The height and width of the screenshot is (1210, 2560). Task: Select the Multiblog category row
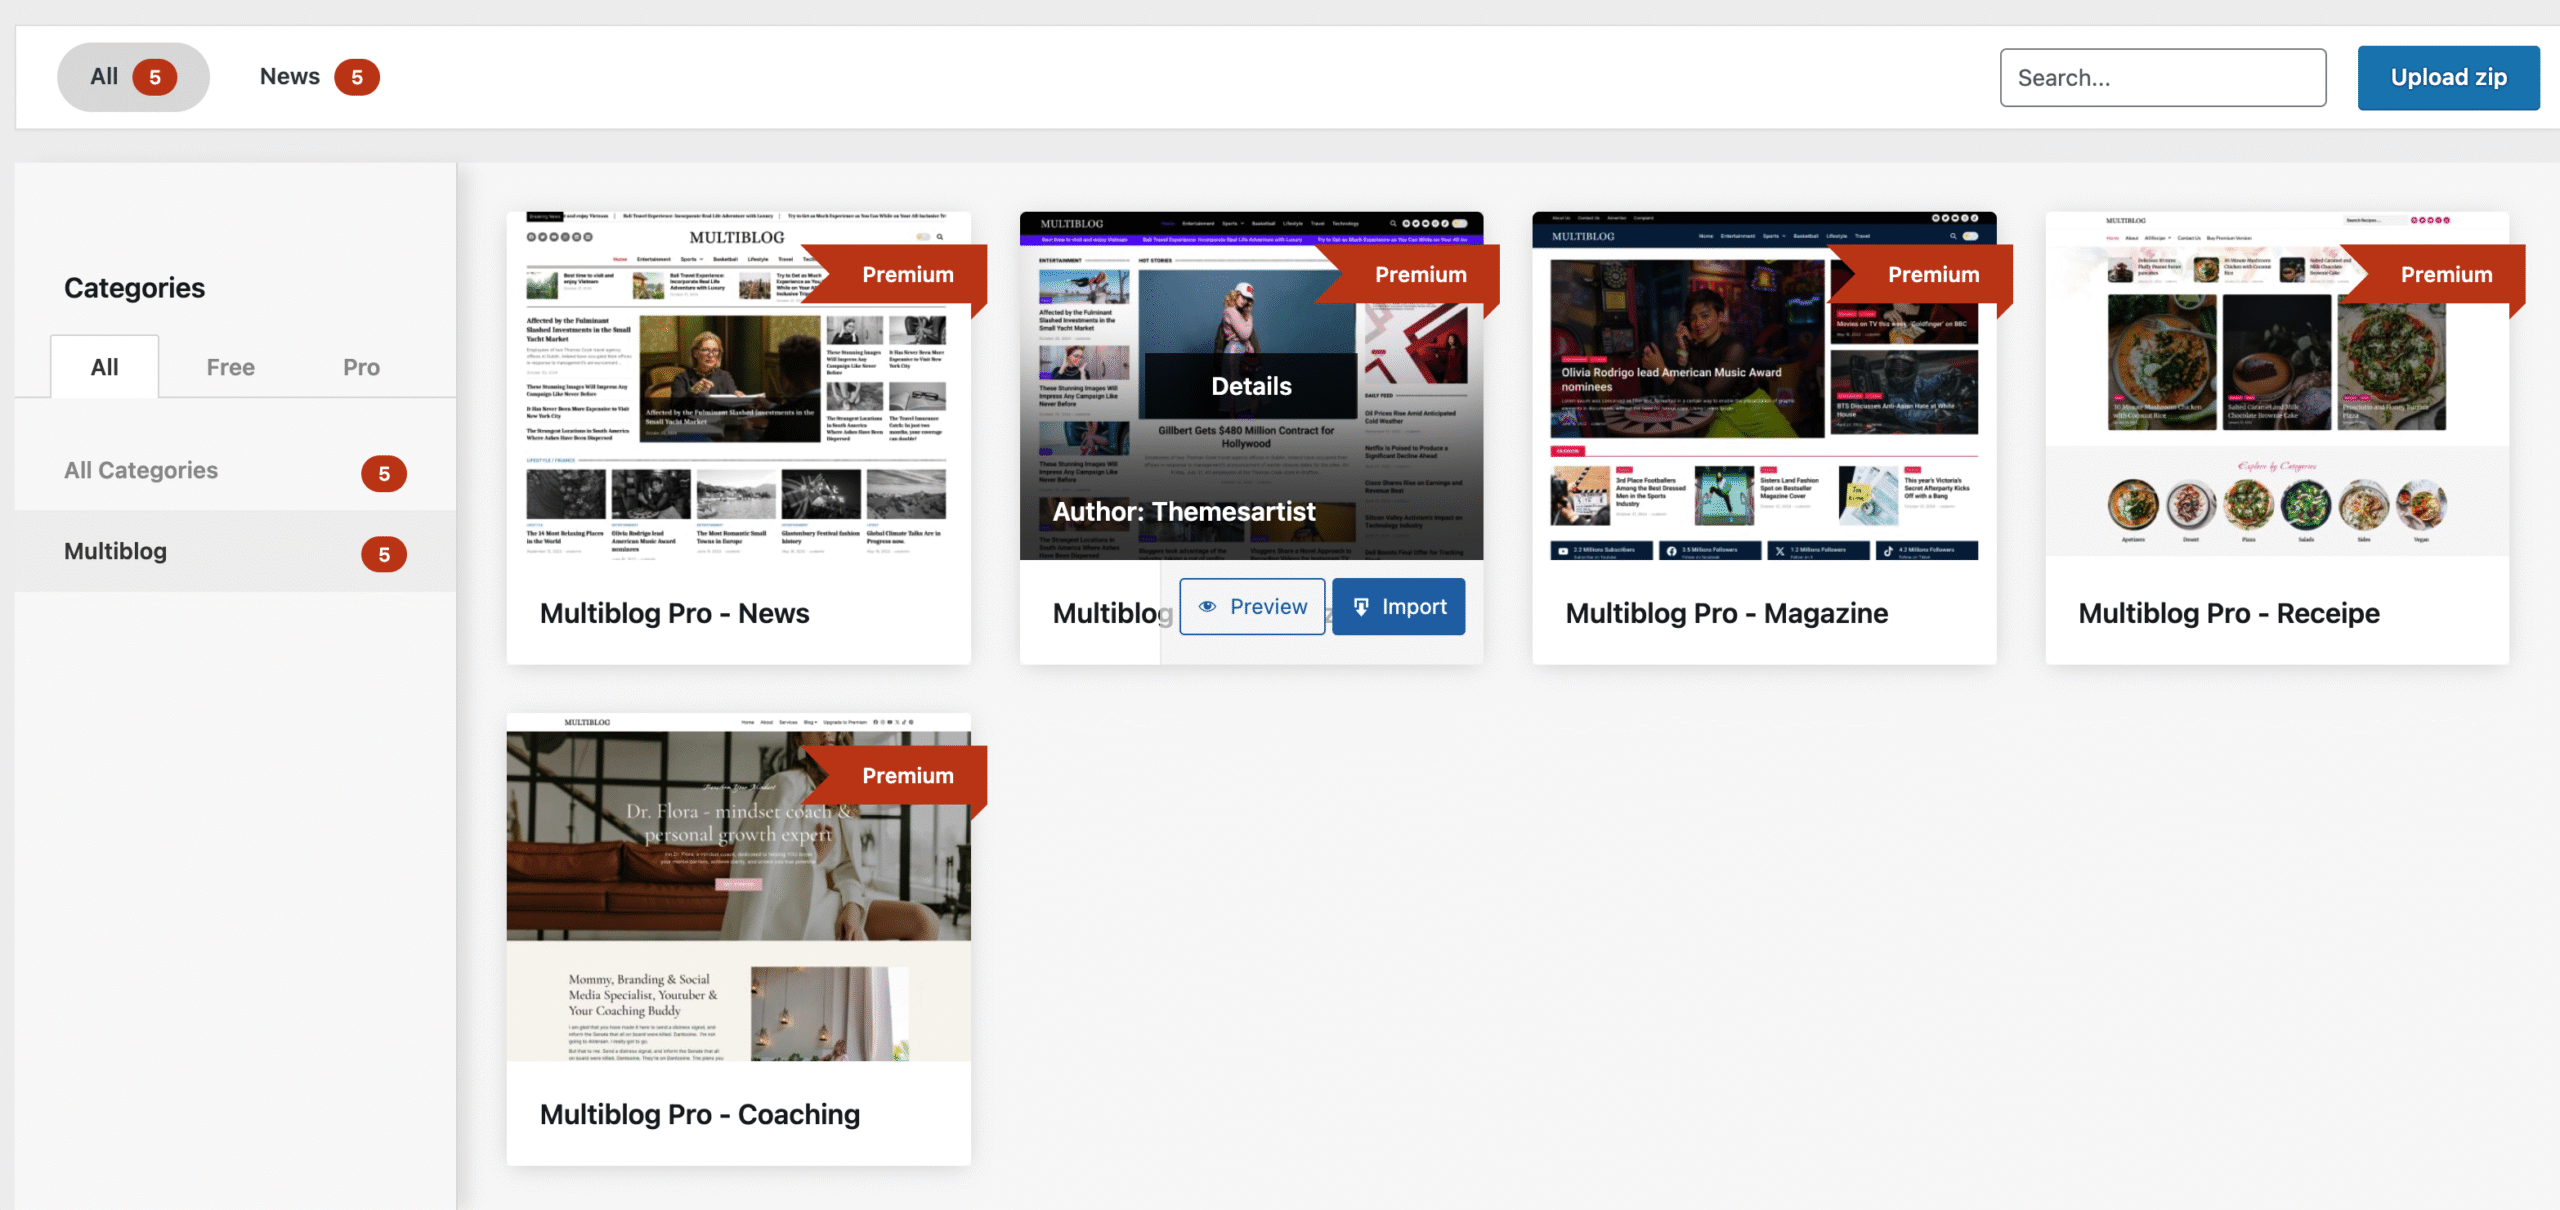point(235,551)
